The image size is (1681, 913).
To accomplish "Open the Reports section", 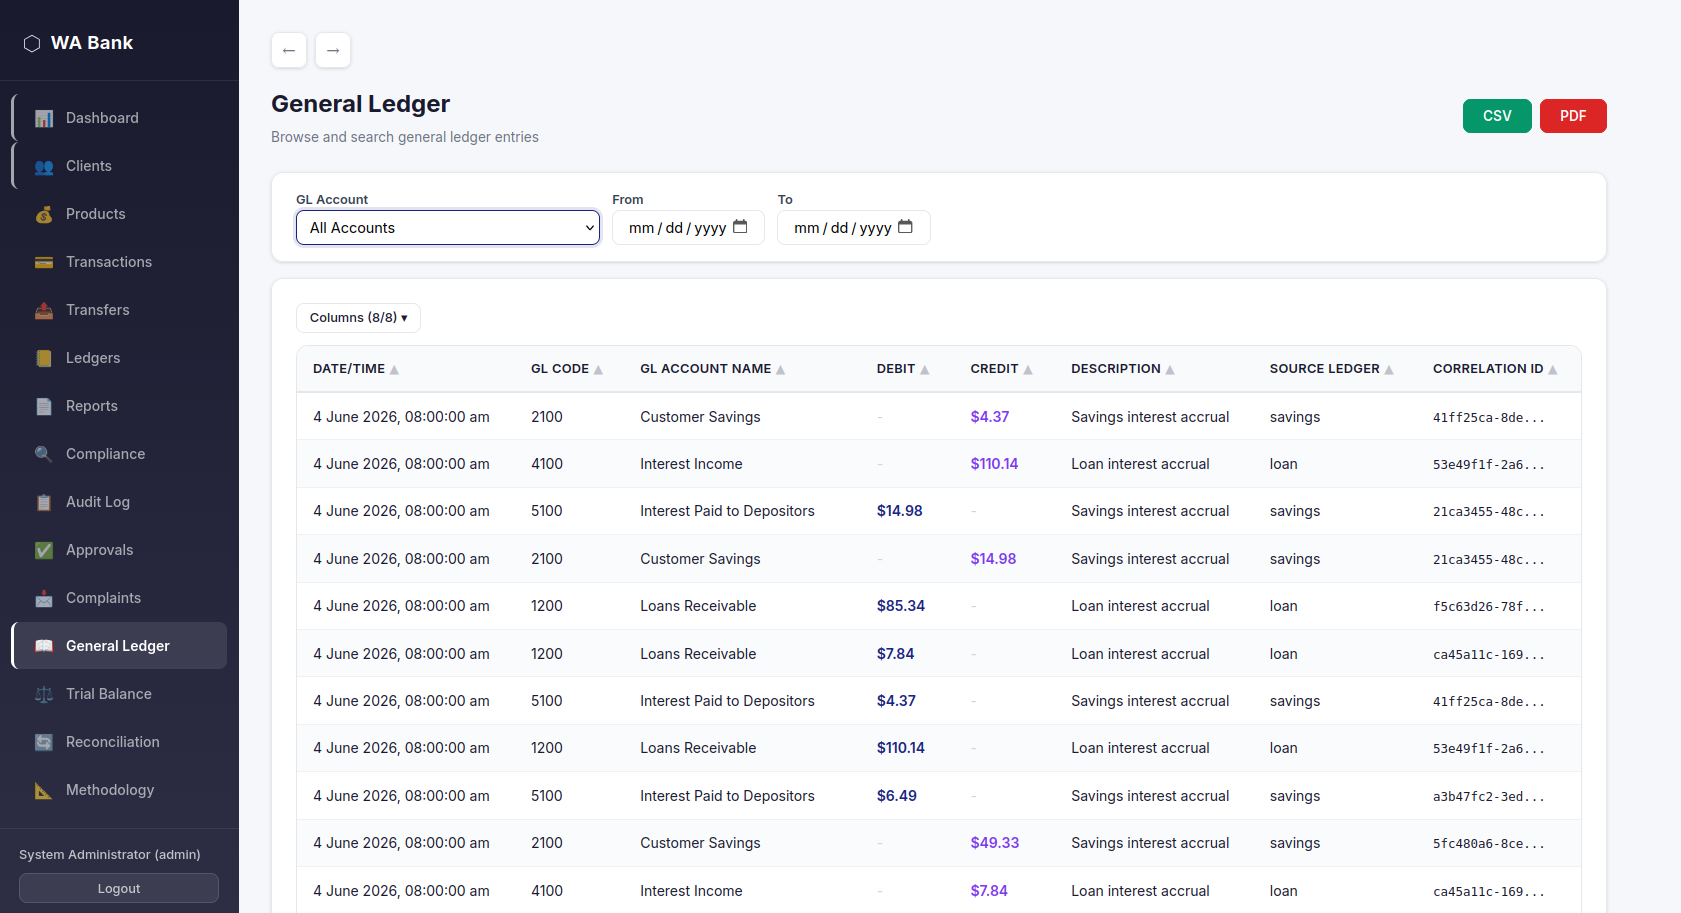I will [119, 406].
